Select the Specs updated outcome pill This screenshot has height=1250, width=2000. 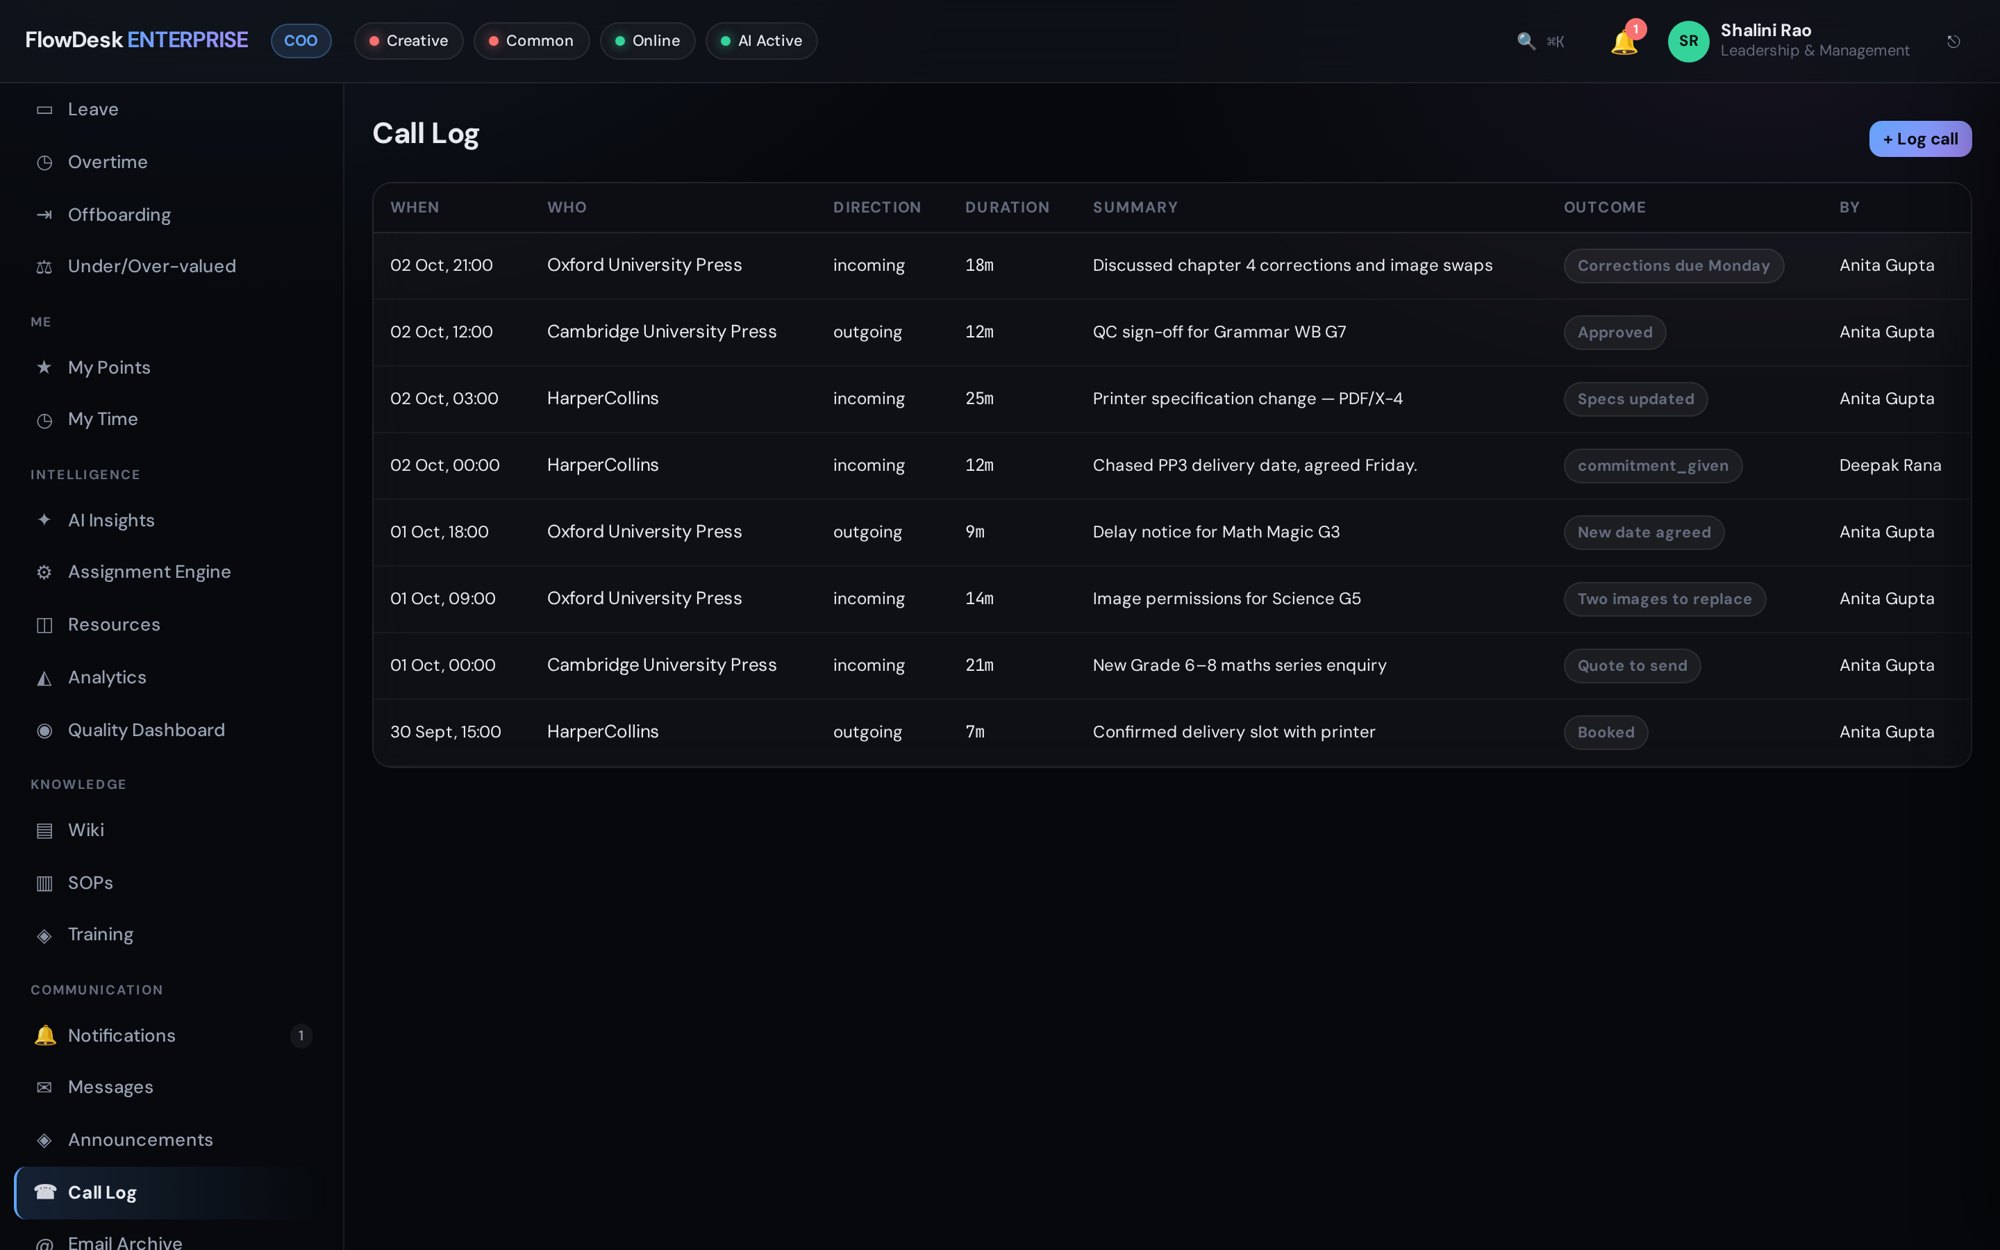1635,399
